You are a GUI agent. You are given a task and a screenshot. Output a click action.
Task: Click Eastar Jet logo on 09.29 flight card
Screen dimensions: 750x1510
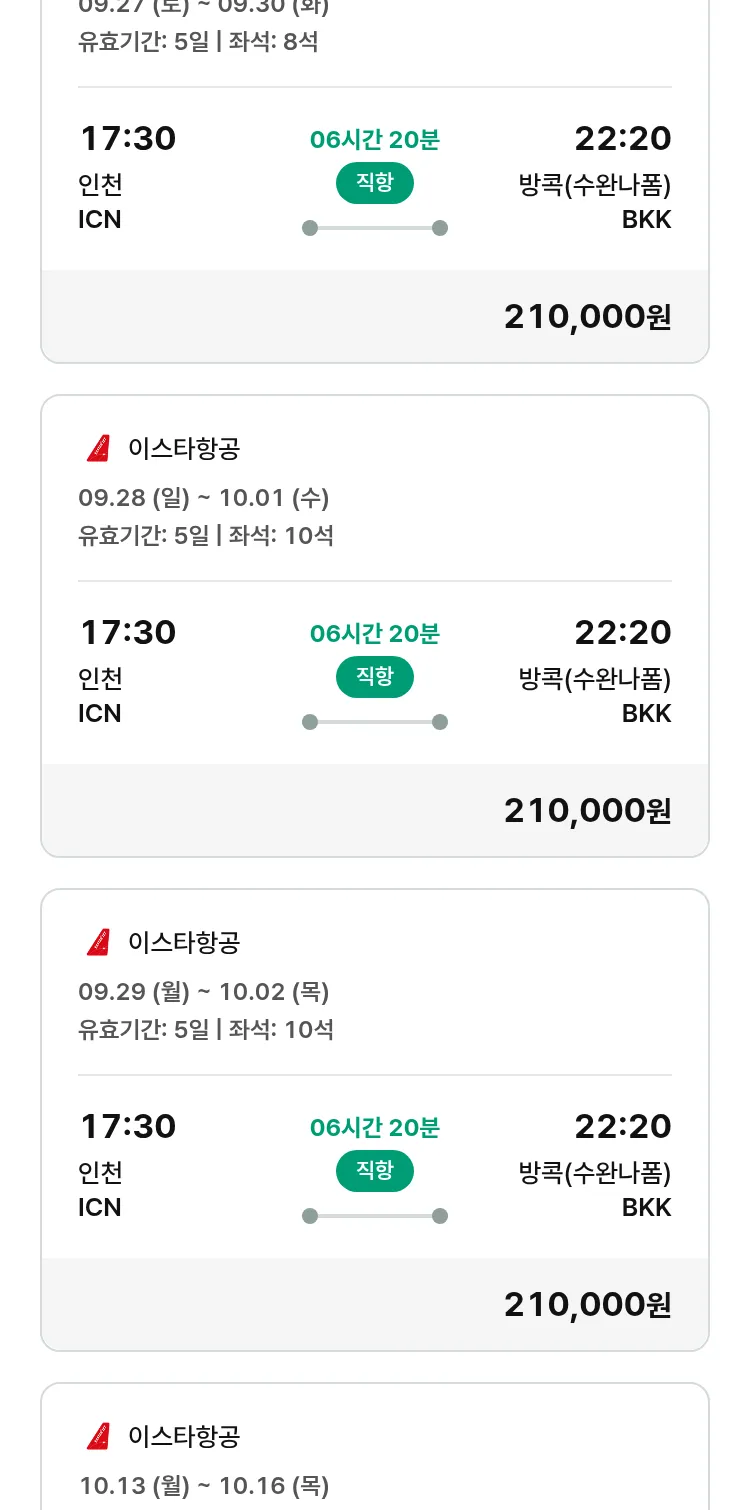click(98, 942)
